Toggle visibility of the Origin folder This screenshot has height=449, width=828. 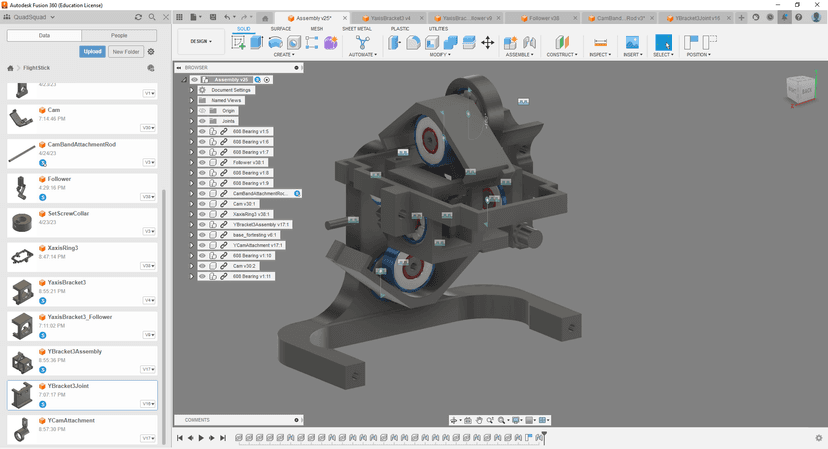[202, 111]
